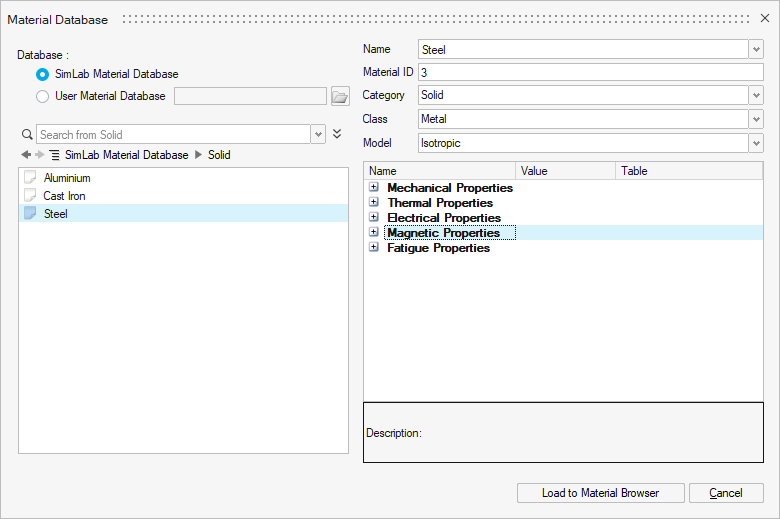Click the browse folder icon for User Material Database

coord(340,97)
